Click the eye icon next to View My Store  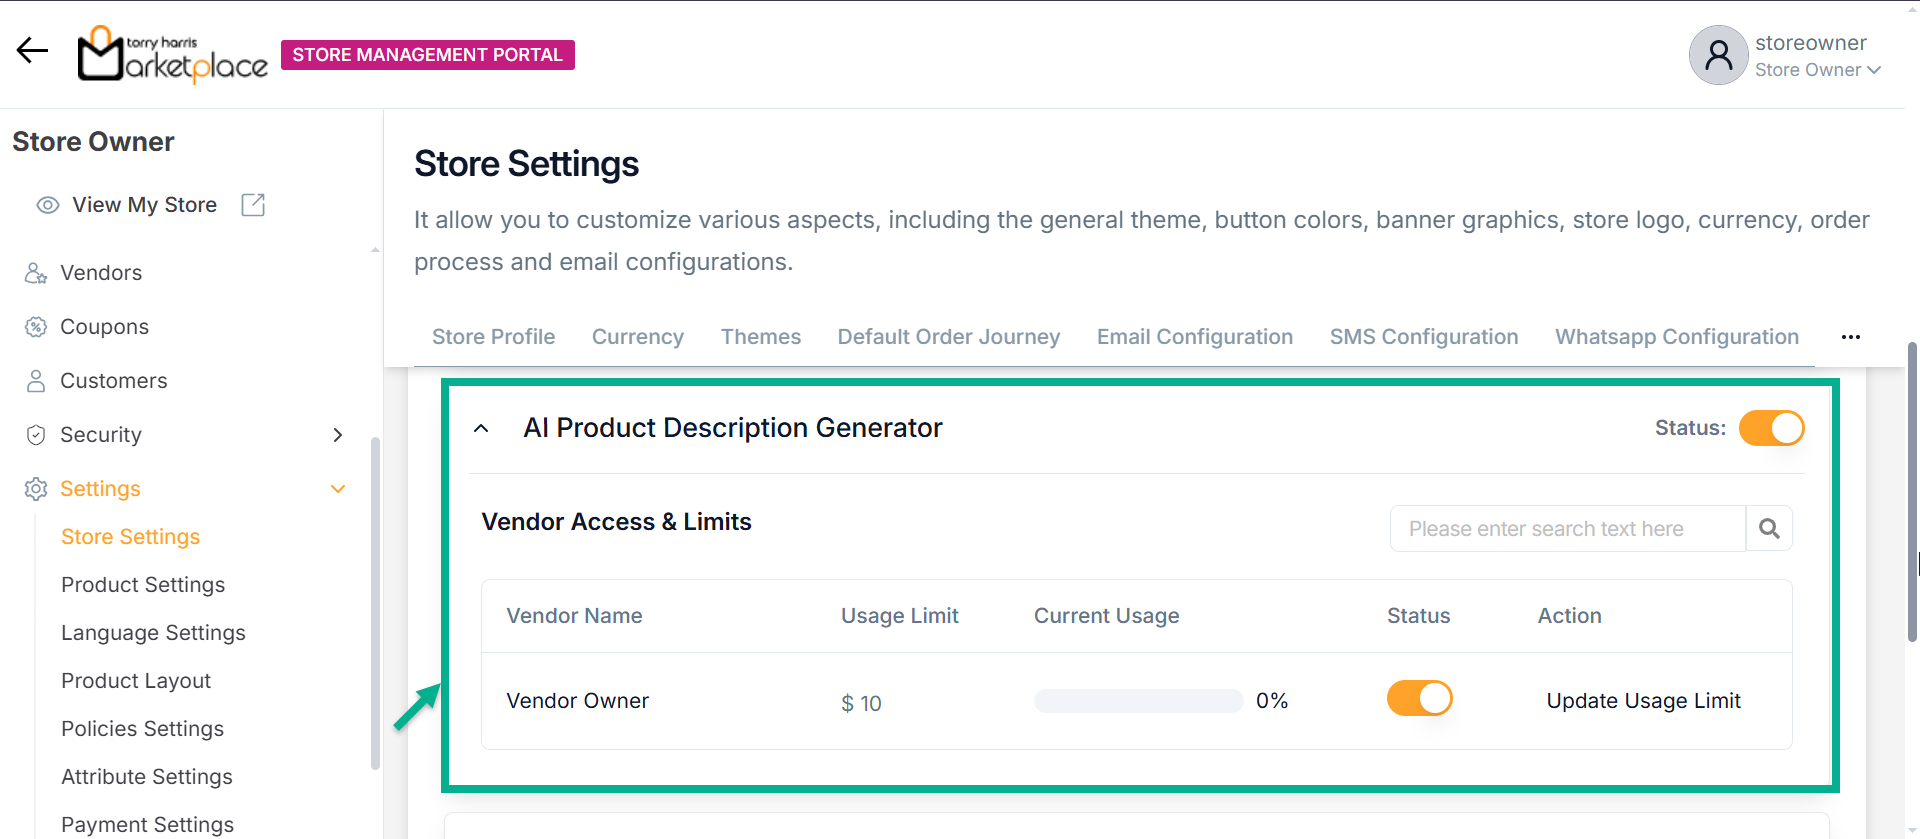47,205
